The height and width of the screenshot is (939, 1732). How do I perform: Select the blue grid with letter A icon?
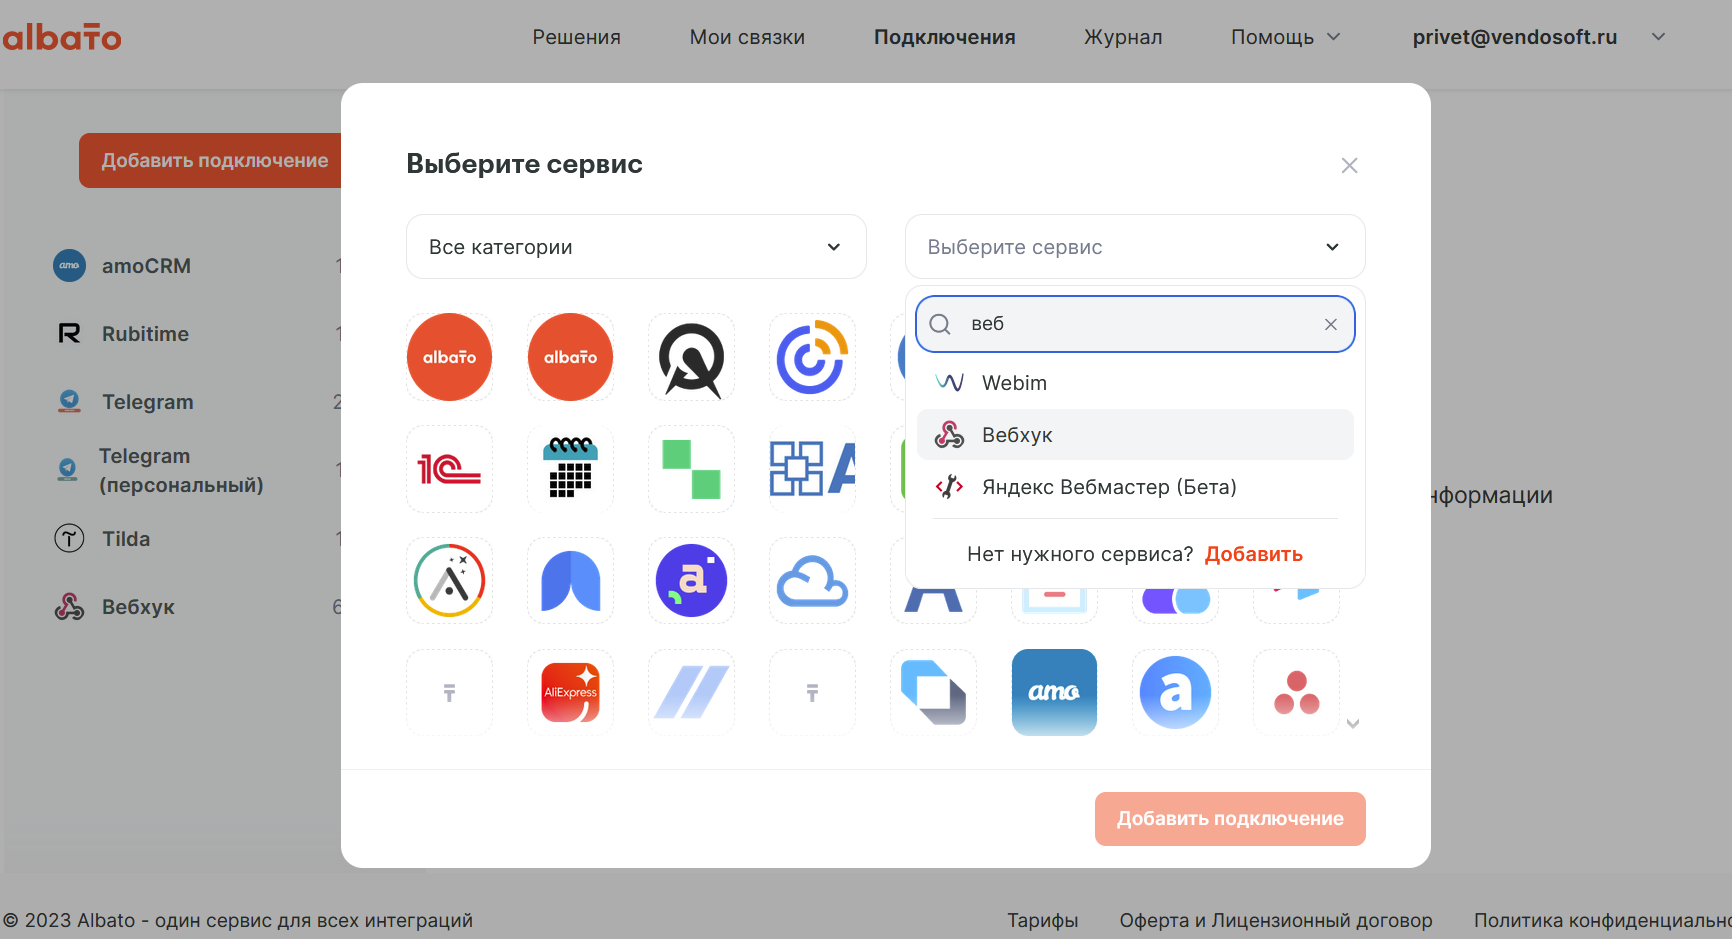[812, 469]
